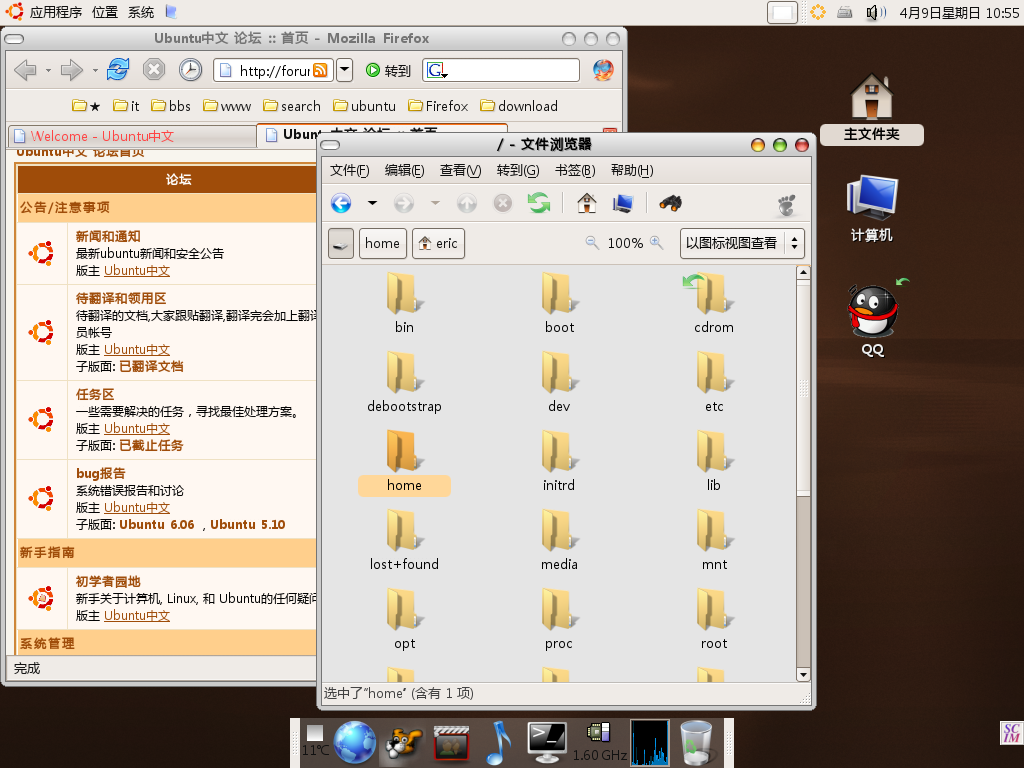Screen dimensions: 1024x768
Task: Zoom in the file browser icon view
Action: click(x=656, y=243)
